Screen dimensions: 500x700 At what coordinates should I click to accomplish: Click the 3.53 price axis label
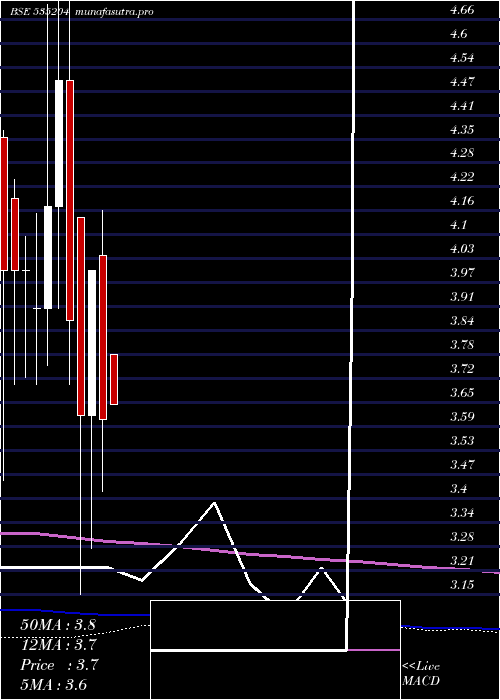pyautogui.click(x=462, y=441)
